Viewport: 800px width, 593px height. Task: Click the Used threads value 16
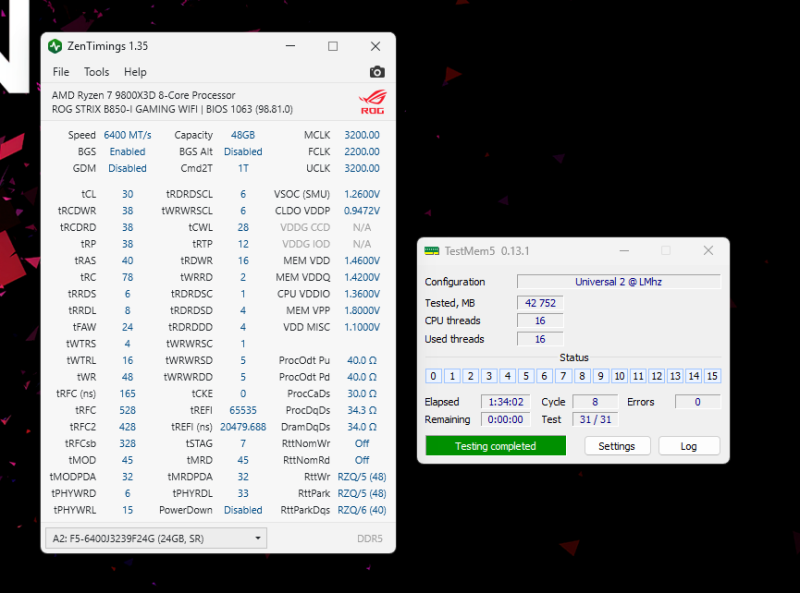(540, 339)
